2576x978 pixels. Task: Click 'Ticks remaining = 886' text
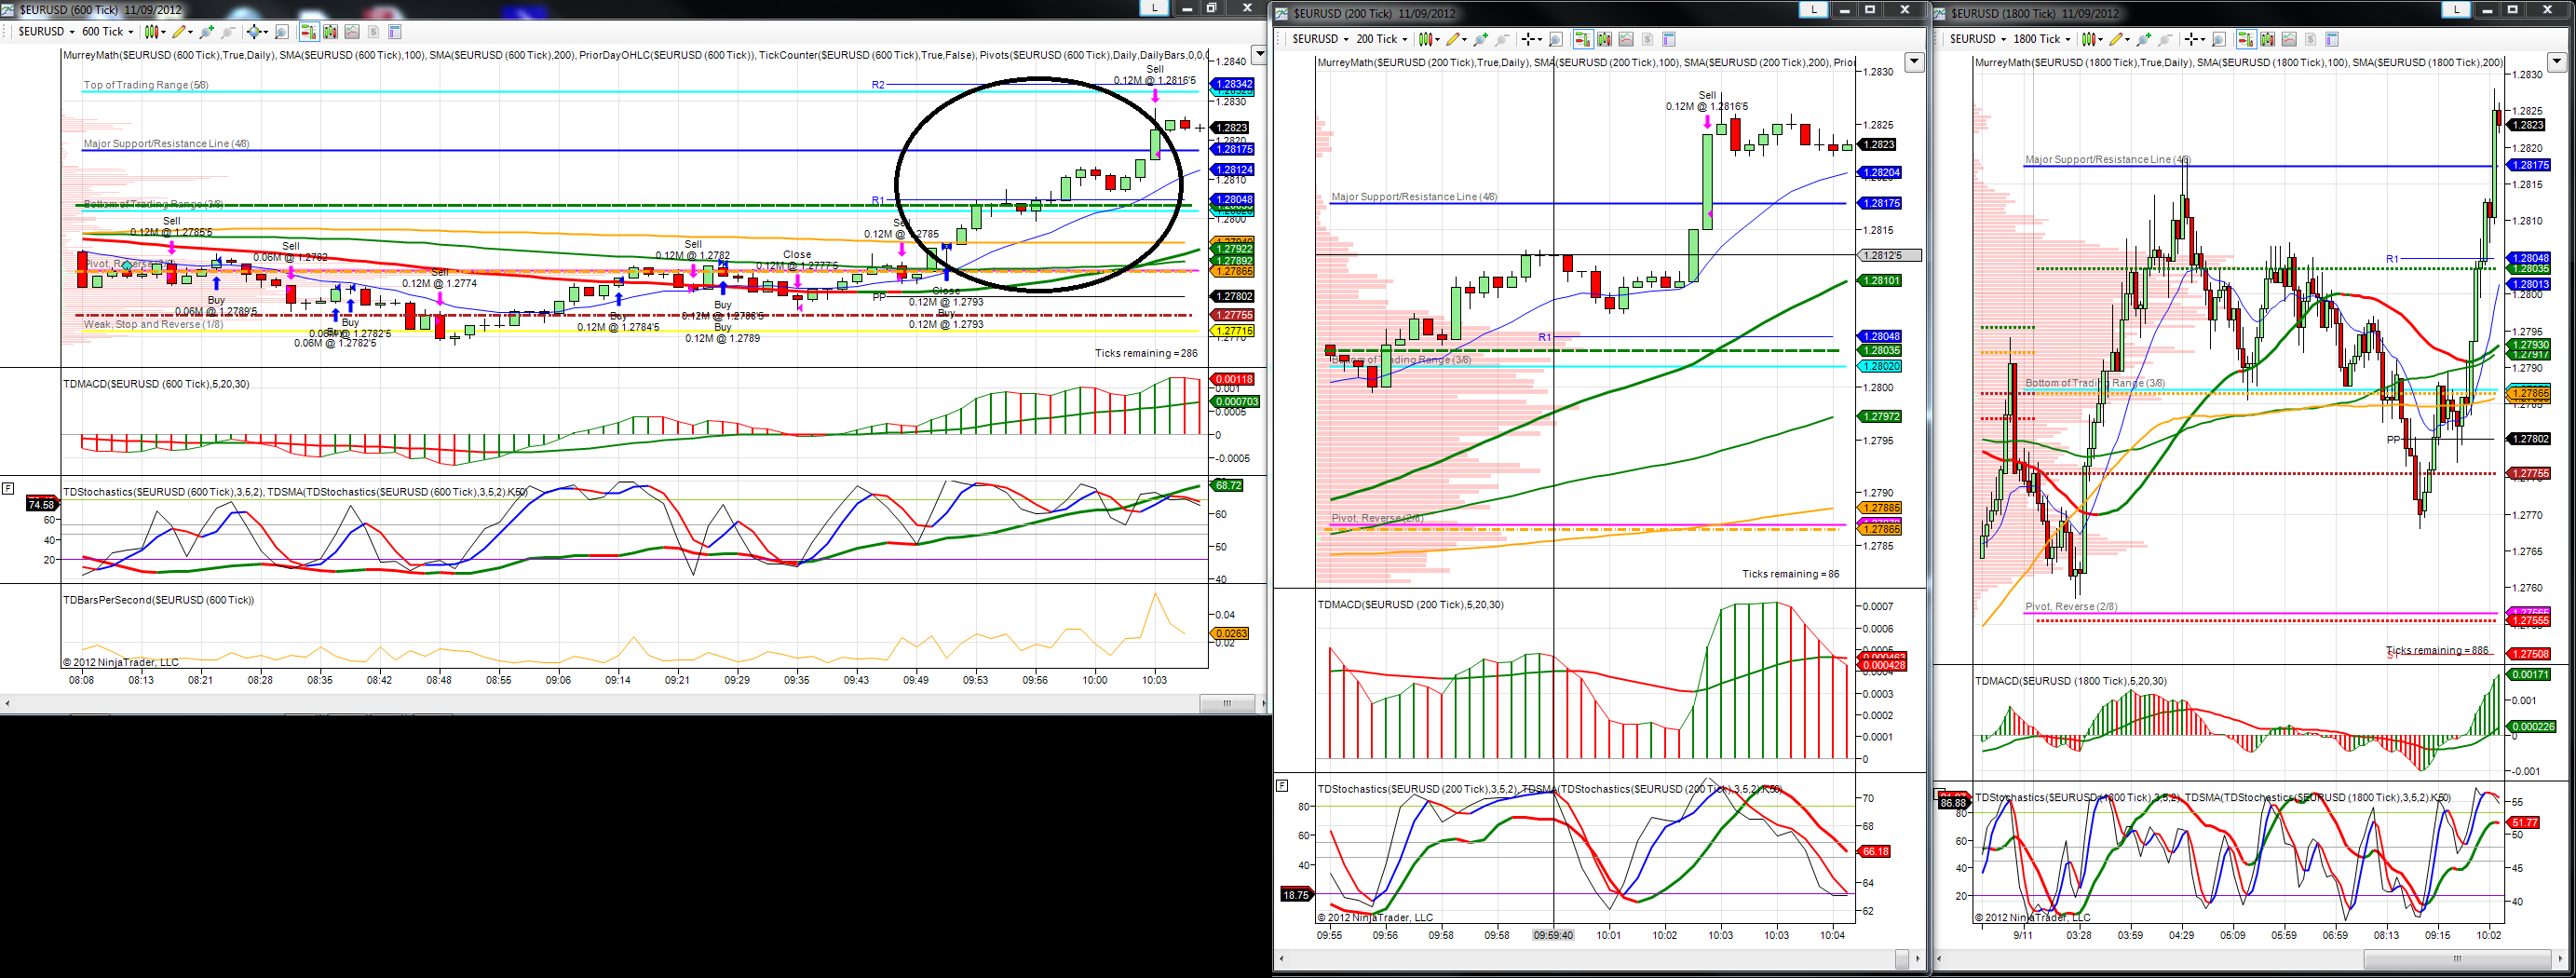pyautogui.click(x=2437, y=650)
